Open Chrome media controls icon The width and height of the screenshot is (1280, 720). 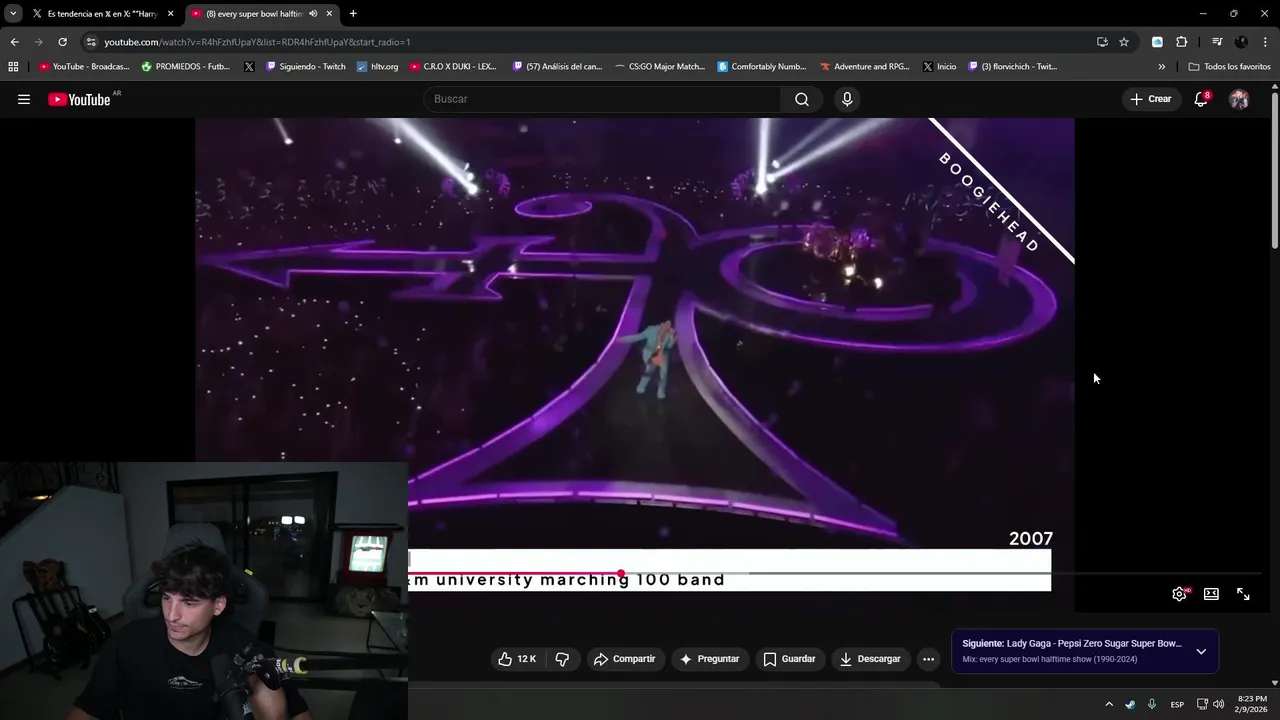coord(1217,42)
